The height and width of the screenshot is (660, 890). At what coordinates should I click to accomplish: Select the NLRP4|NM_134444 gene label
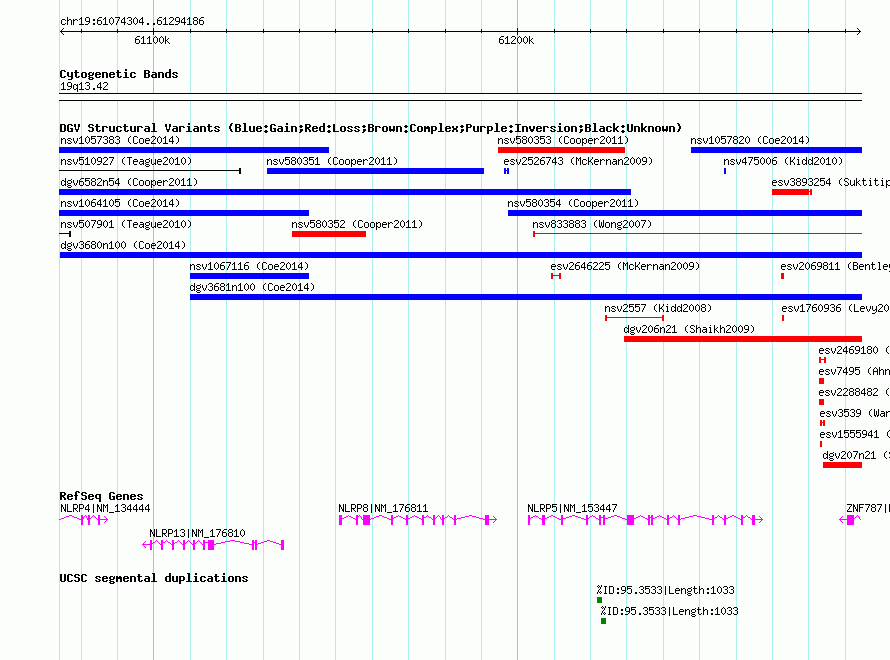(x=105, y=508)
